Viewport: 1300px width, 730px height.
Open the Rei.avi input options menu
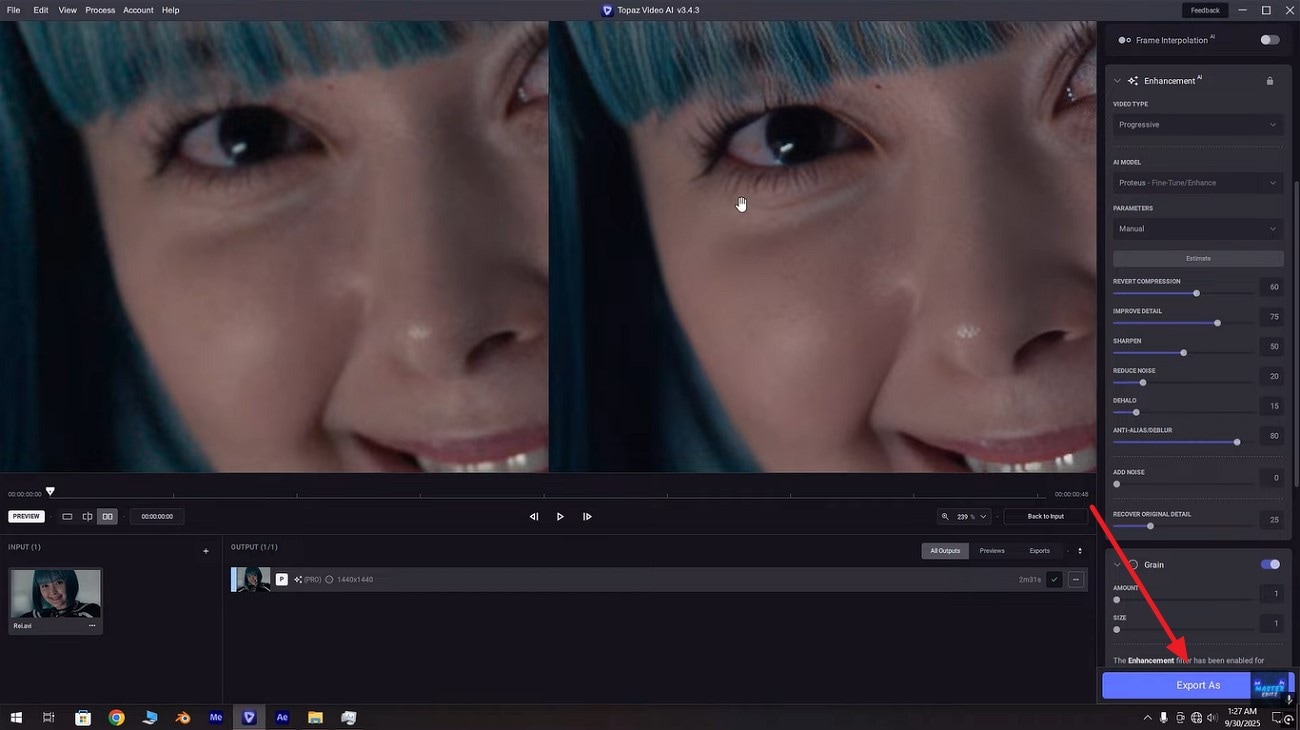pos(92,626)
